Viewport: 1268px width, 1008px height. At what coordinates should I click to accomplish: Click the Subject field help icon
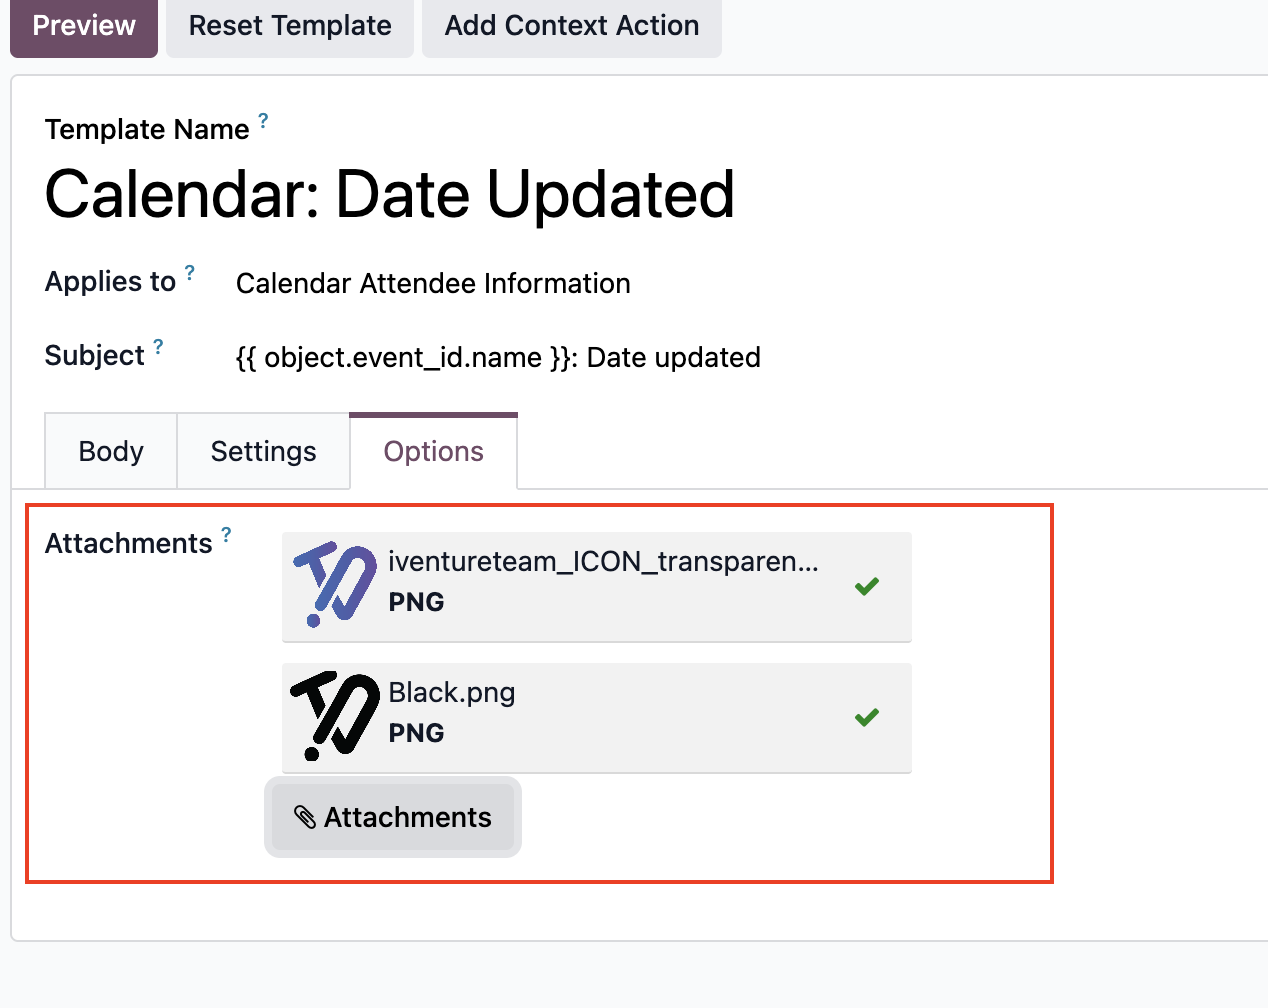tap(158, 346)
